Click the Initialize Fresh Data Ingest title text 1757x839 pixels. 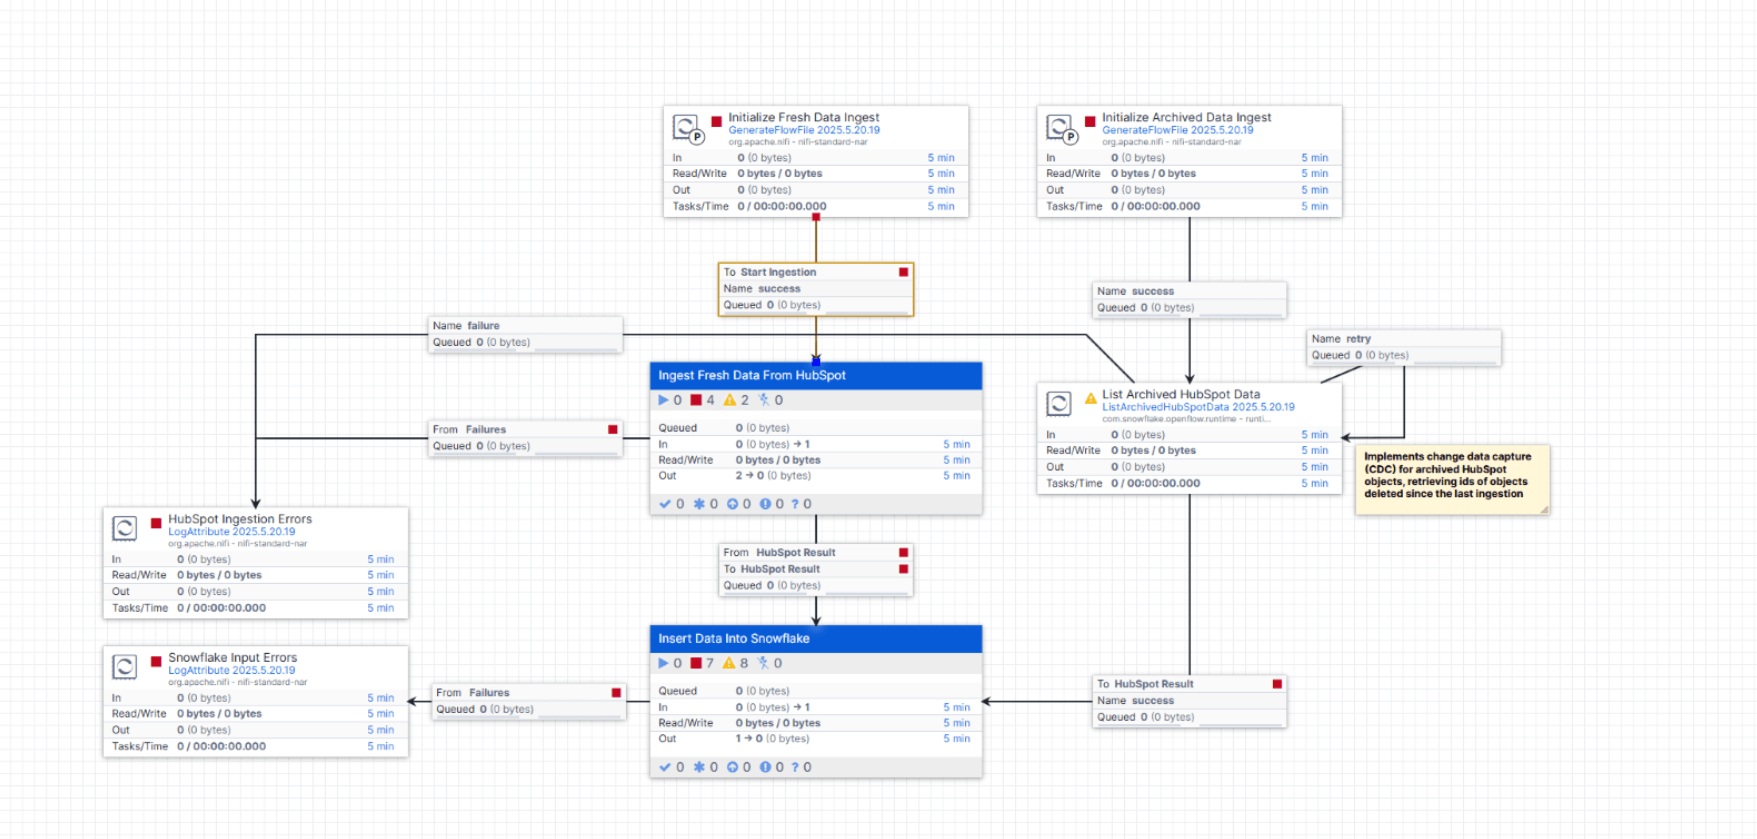point(804,117)
